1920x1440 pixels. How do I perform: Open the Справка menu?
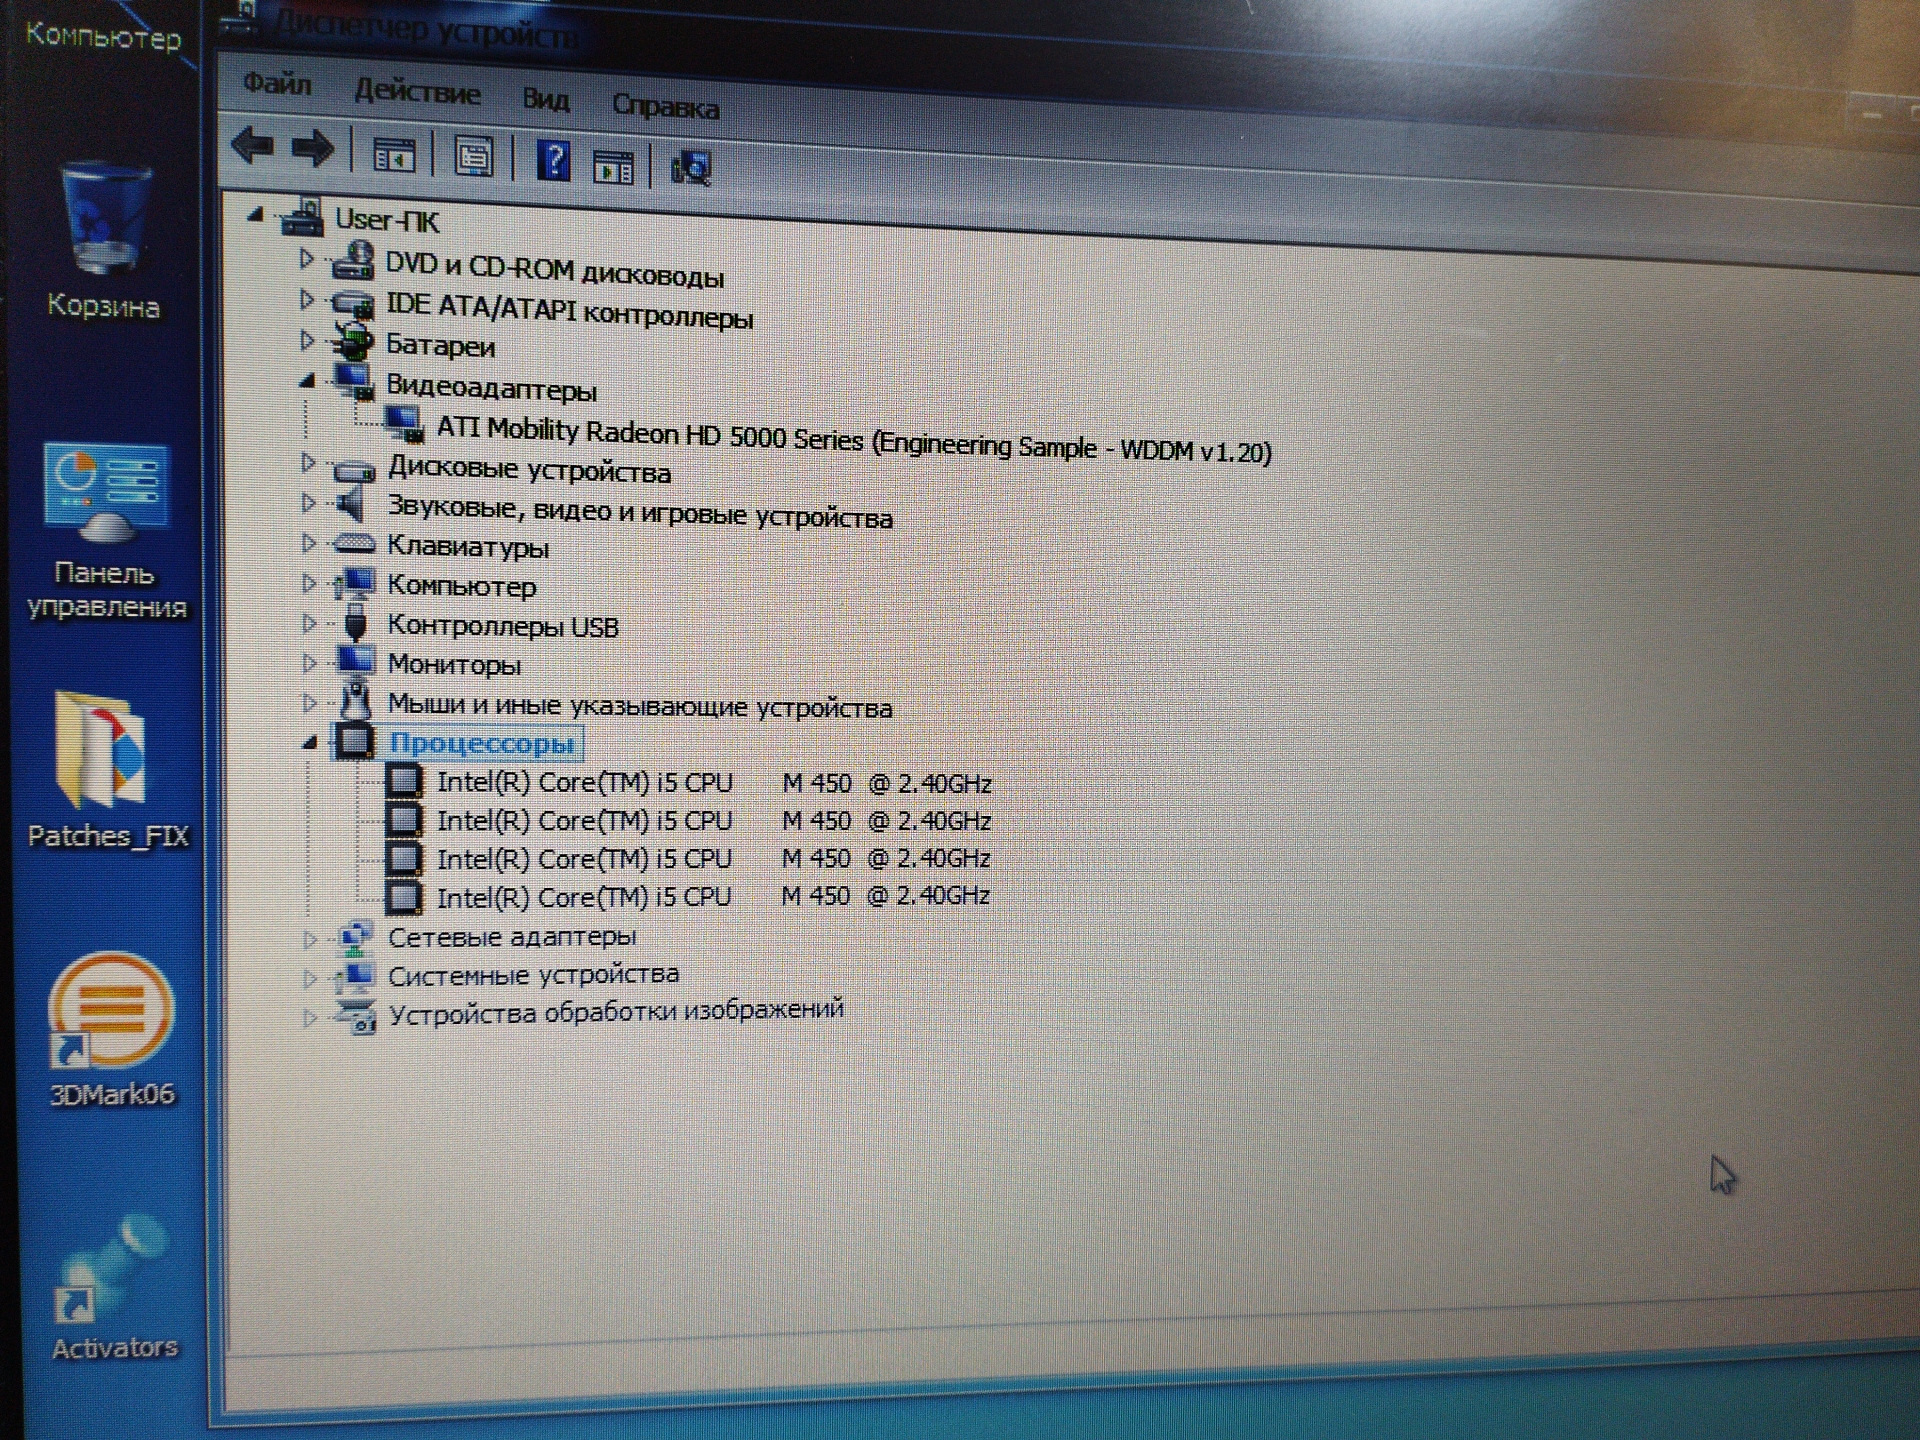click(665, 106)
